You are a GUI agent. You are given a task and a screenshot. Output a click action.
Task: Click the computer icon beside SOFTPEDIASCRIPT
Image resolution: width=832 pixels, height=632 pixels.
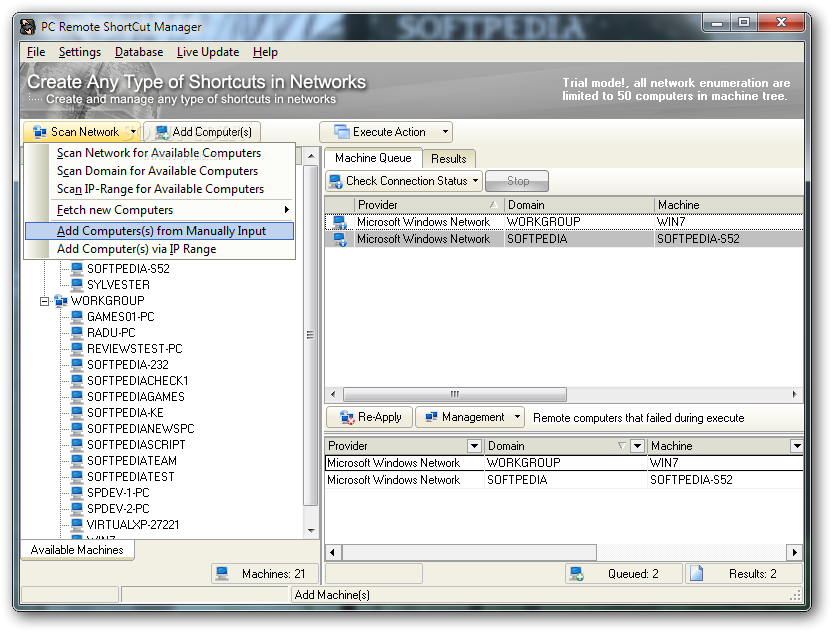click(x=77, y=444)
